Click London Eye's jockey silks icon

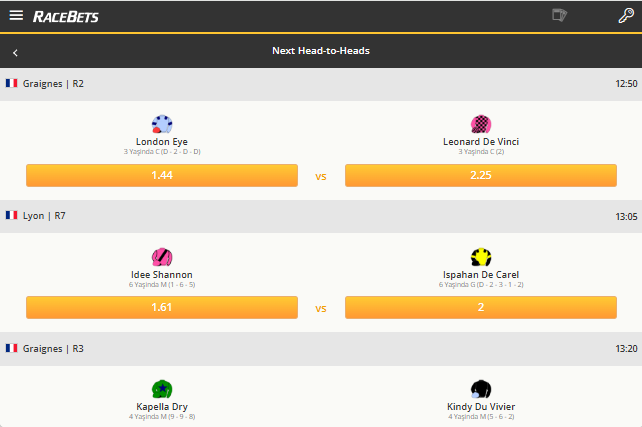[162, 124]
